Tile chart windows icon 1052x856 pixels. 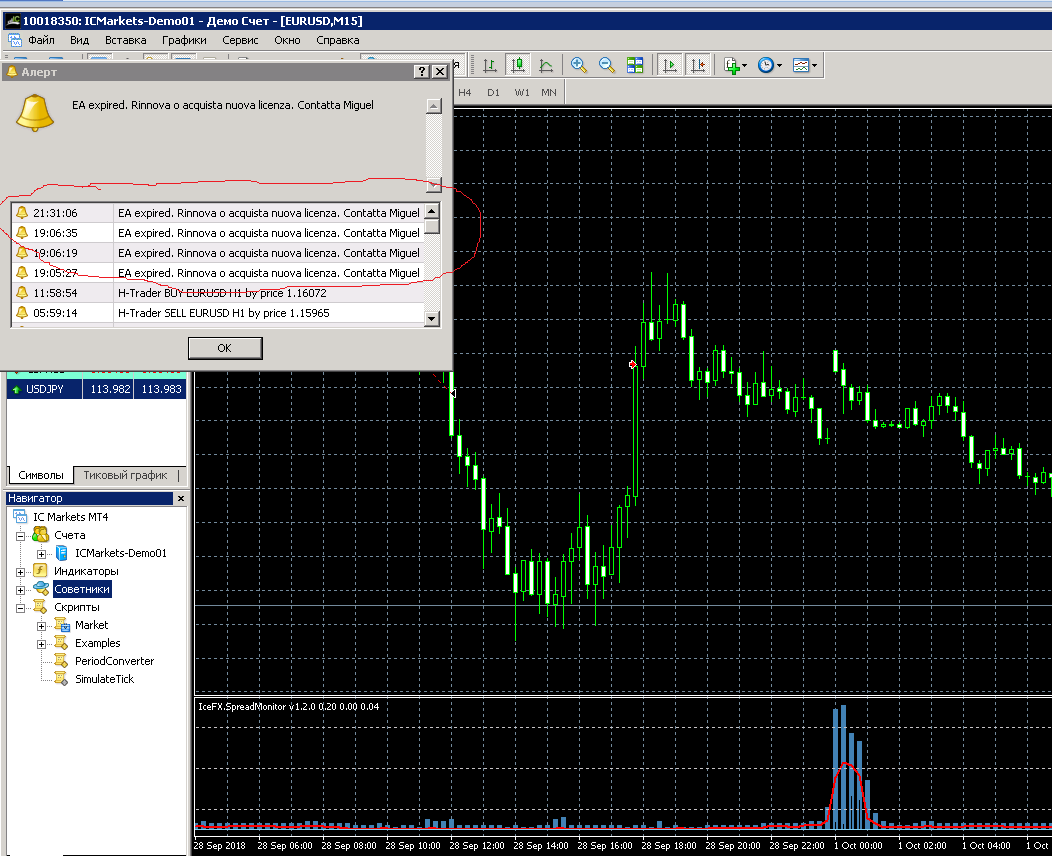(x=635, y=65)
